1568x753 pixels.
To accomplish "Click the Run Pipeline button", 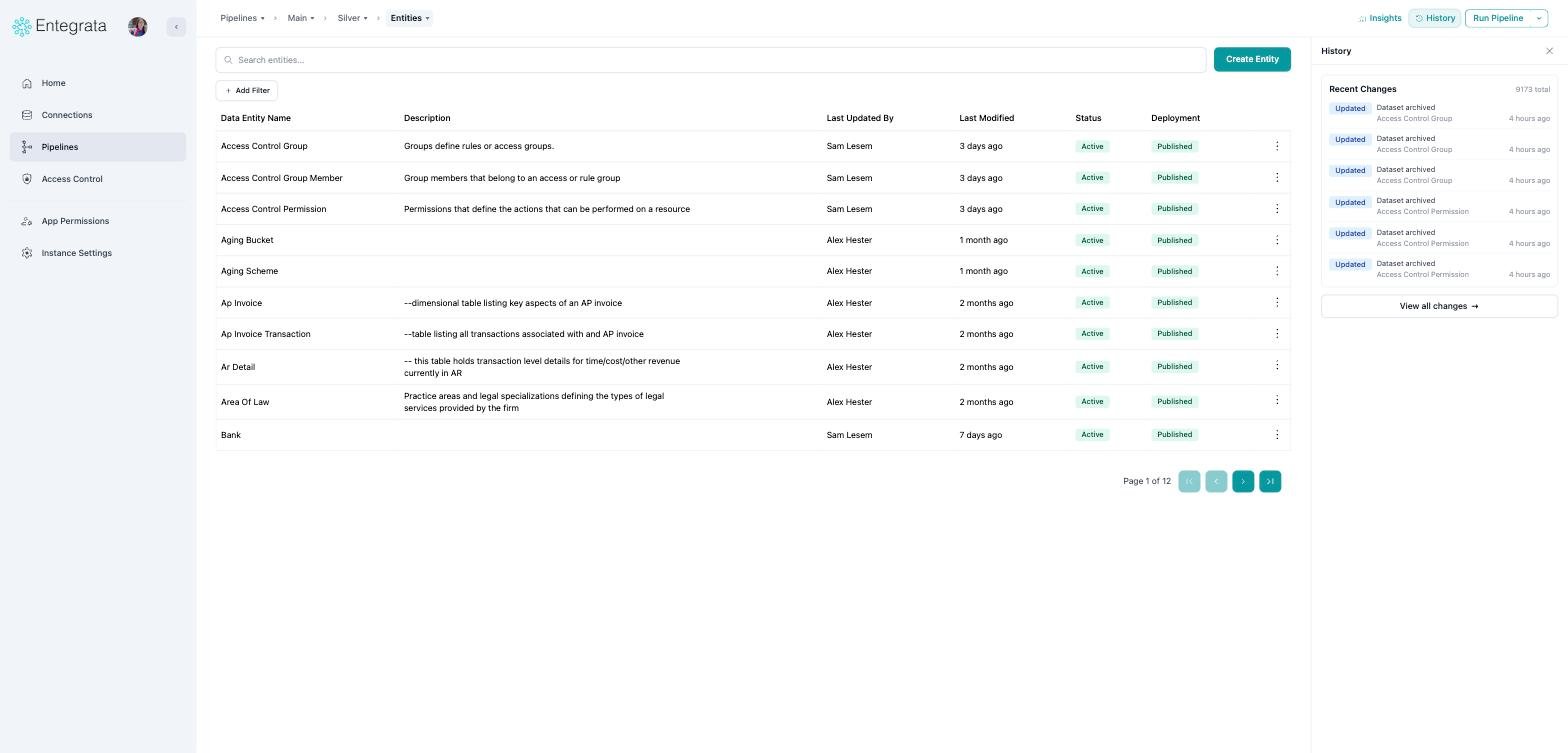I will point(1498,18).
